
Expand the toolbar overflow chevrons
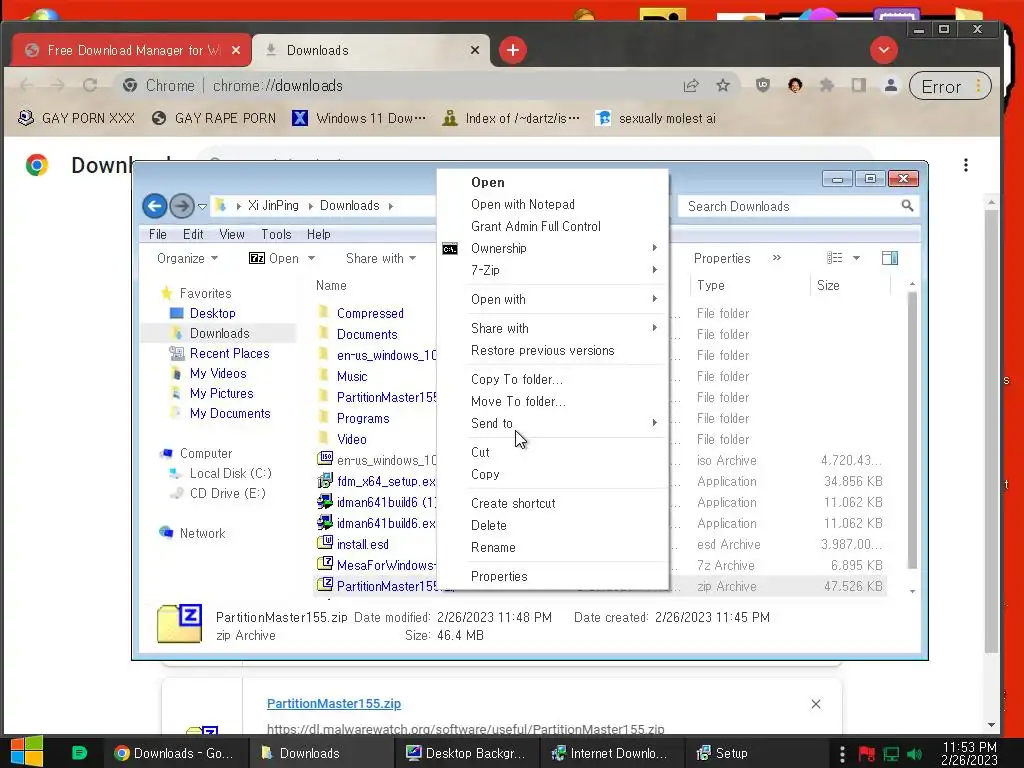coord(776,258)
